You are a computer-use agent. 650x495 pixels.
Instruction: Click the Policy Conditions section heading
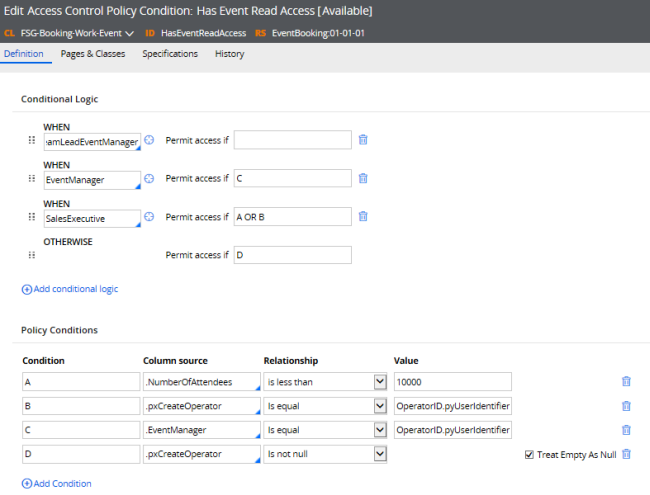click(x=59, y=330)
